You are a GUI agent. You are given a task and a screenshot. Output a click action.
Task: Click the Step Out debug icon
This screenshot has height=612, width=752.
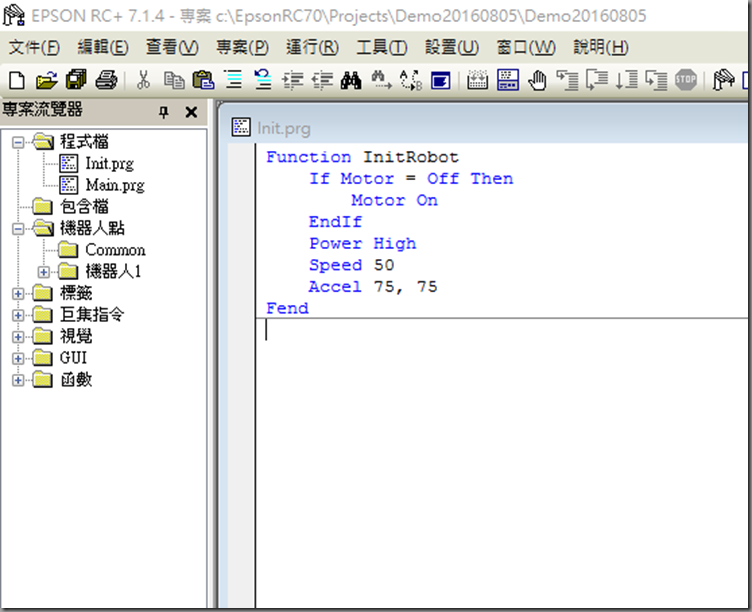(x=656, y=80)
